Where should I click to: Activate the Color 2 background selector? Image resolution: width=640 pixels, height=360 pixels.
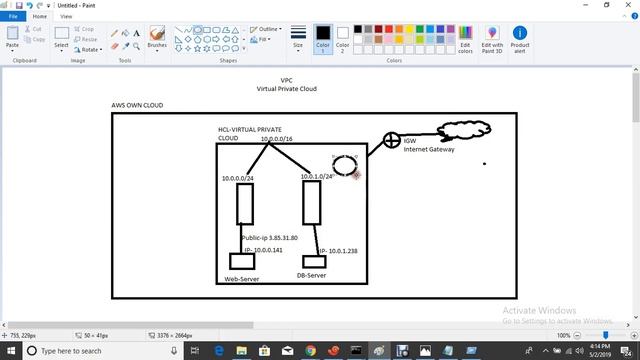pyautogui.click(x=342, y=39)
